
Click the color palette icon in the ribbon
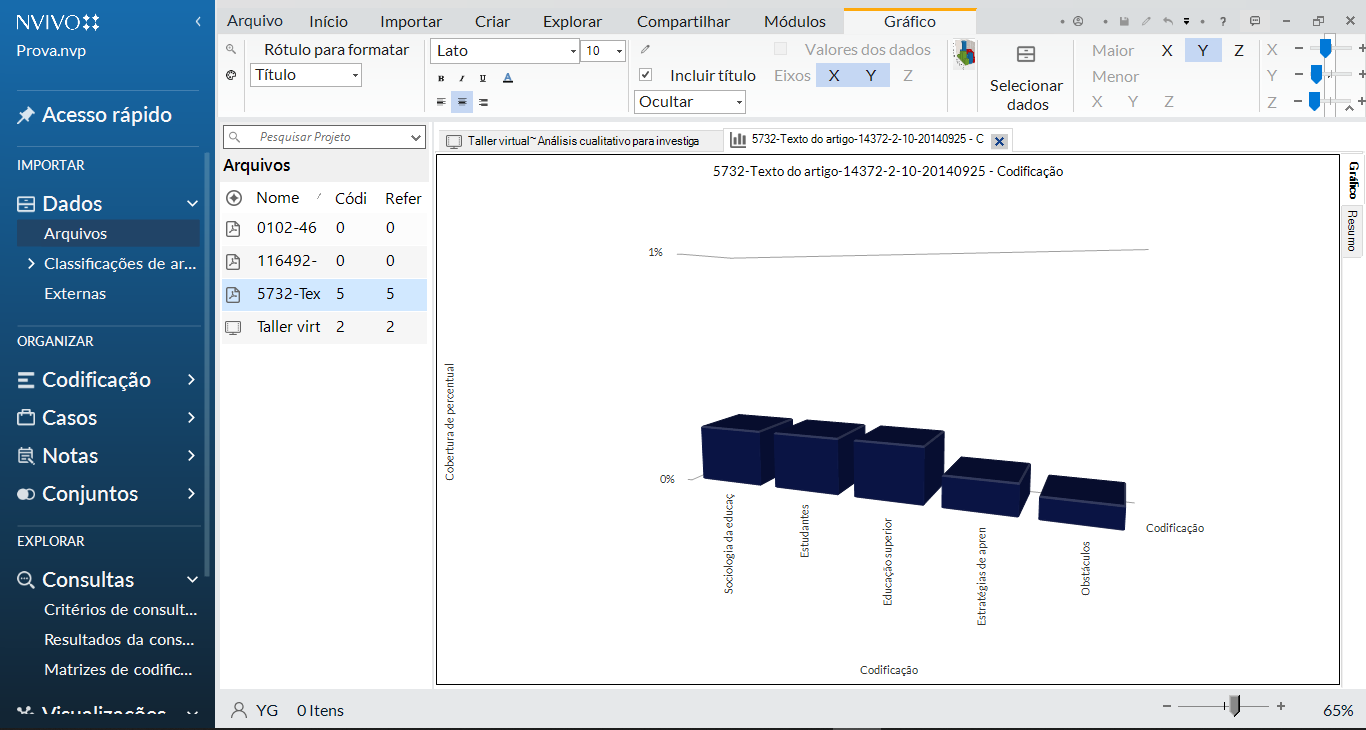click(x=231, y=75)
